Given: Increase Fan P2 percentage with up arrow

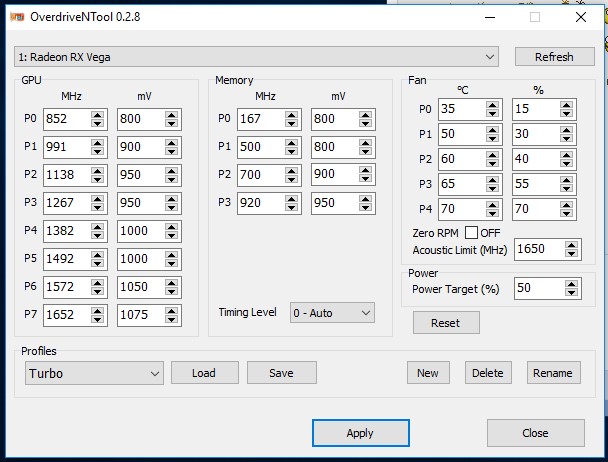Looking at the screenshot, I should click(567, 155).
